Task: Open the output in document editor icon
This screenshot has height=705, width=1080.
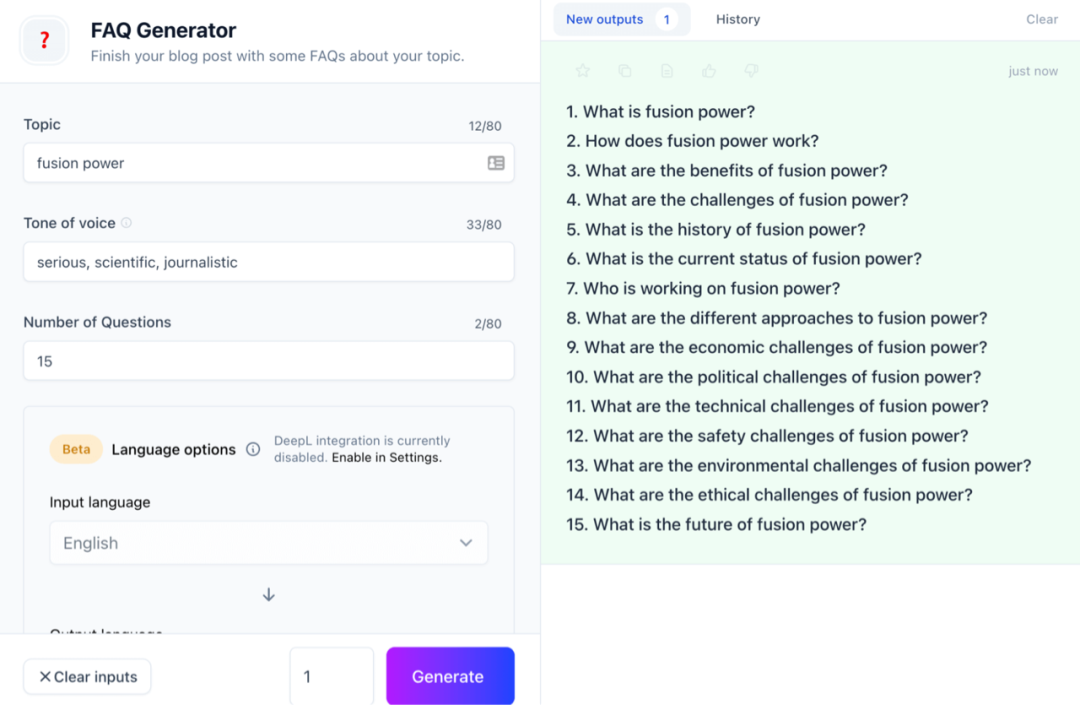Action: (667, 71)
